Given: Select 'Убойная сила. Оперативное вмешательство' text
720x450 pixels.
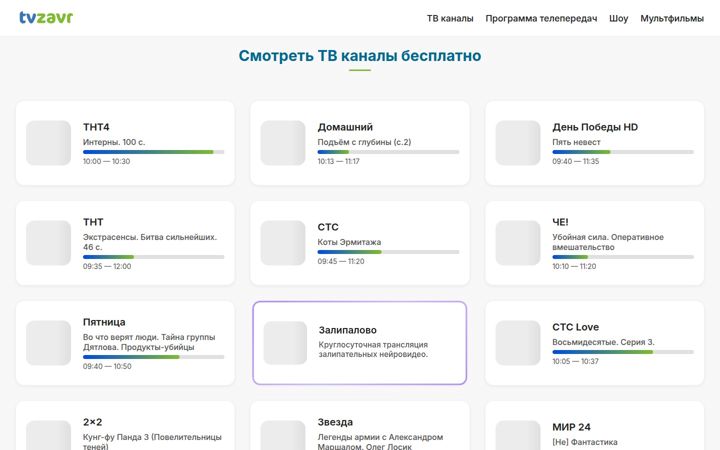Looking at the screenshot, I should tap(608, 242).
